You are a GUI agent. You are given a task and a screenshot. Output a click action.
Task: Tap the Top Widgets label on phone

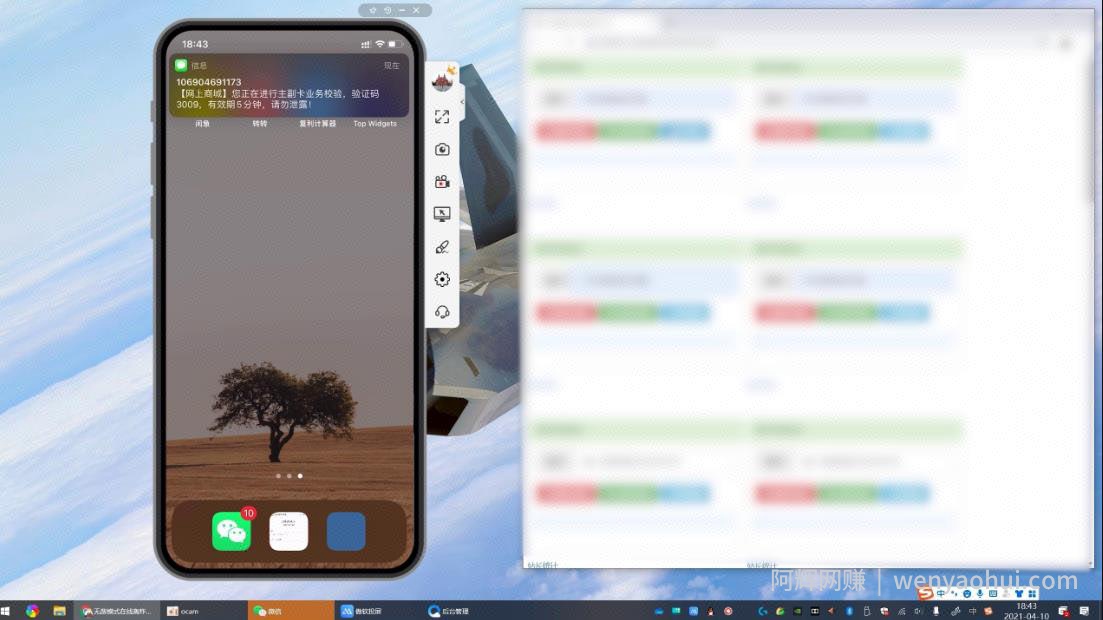[375, 124]
